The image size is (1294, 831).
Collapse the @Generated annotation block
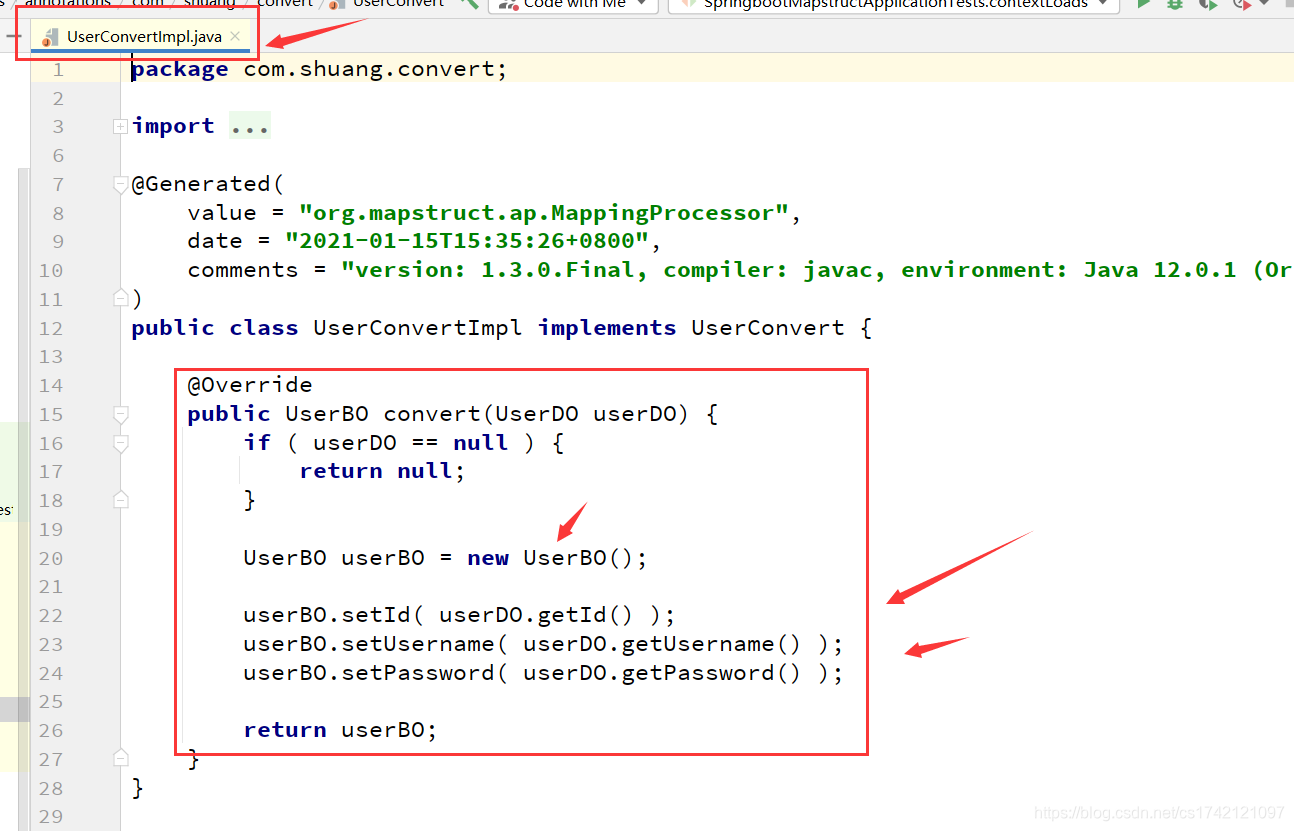coord(121,183)
